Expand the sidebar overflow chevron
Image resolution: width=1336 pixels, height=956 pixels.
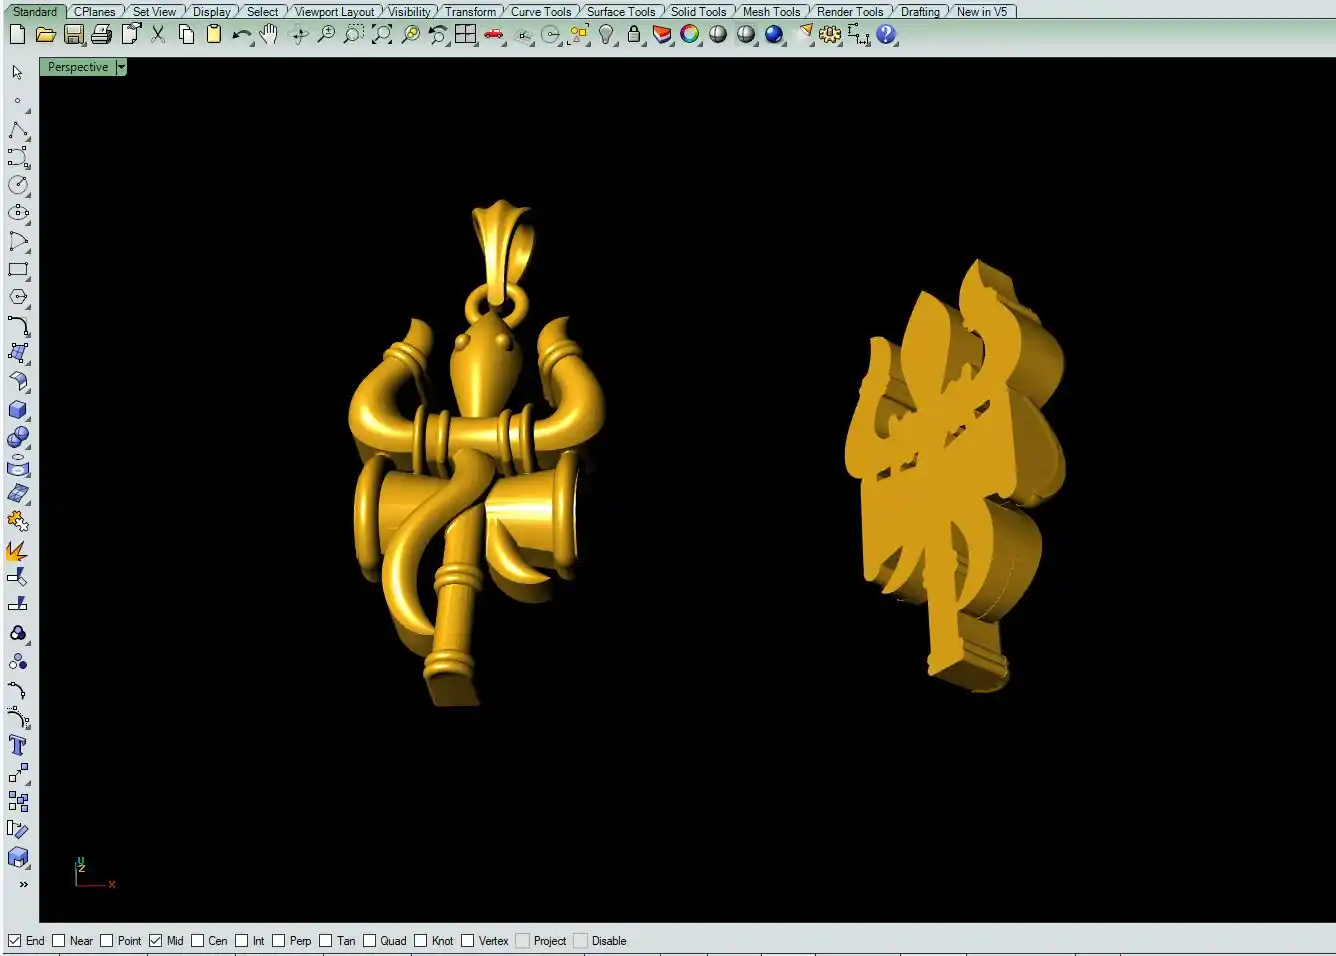[23, 884]
